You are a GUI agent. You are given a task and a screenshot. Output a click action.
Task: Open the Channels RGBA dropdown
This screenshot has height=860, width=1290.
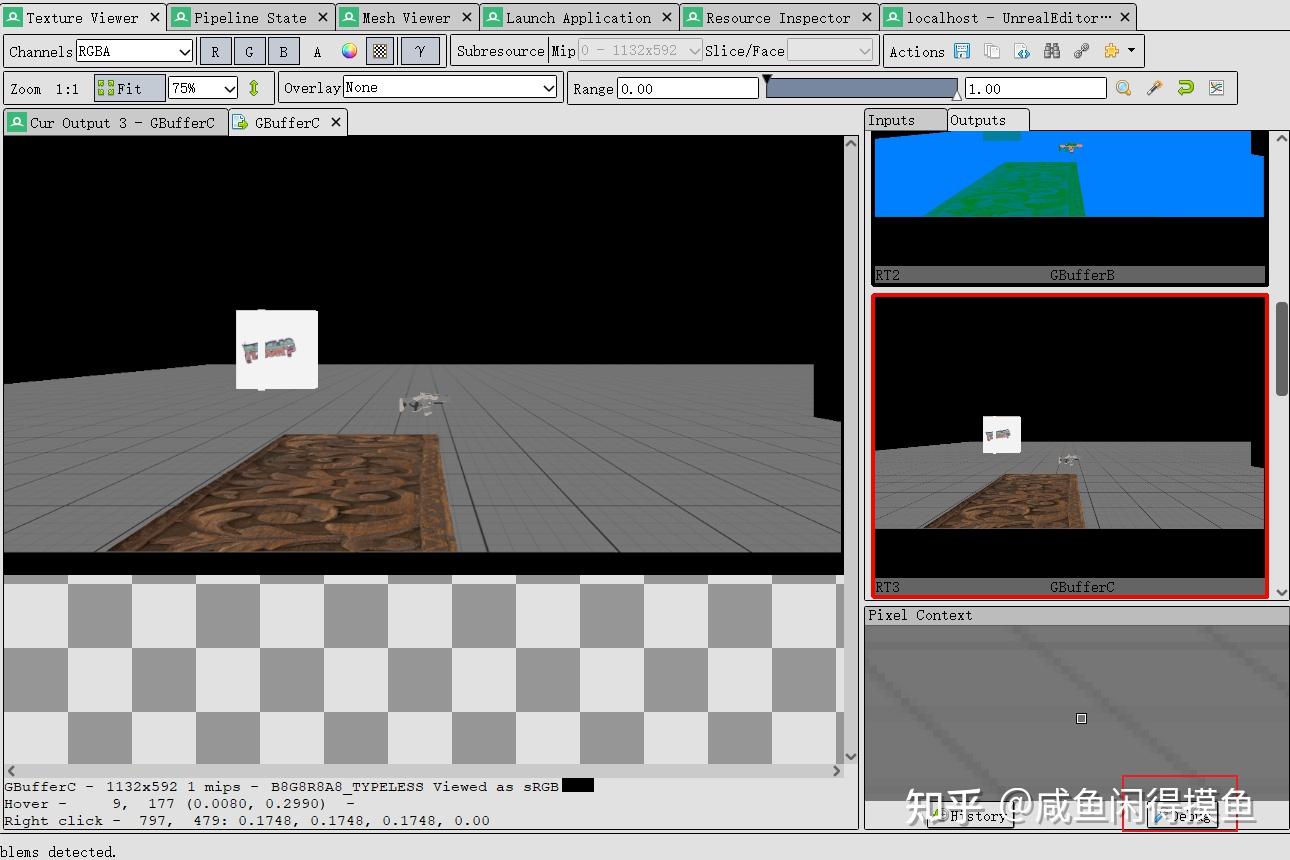pyautogui.click(x=134, y=51)
